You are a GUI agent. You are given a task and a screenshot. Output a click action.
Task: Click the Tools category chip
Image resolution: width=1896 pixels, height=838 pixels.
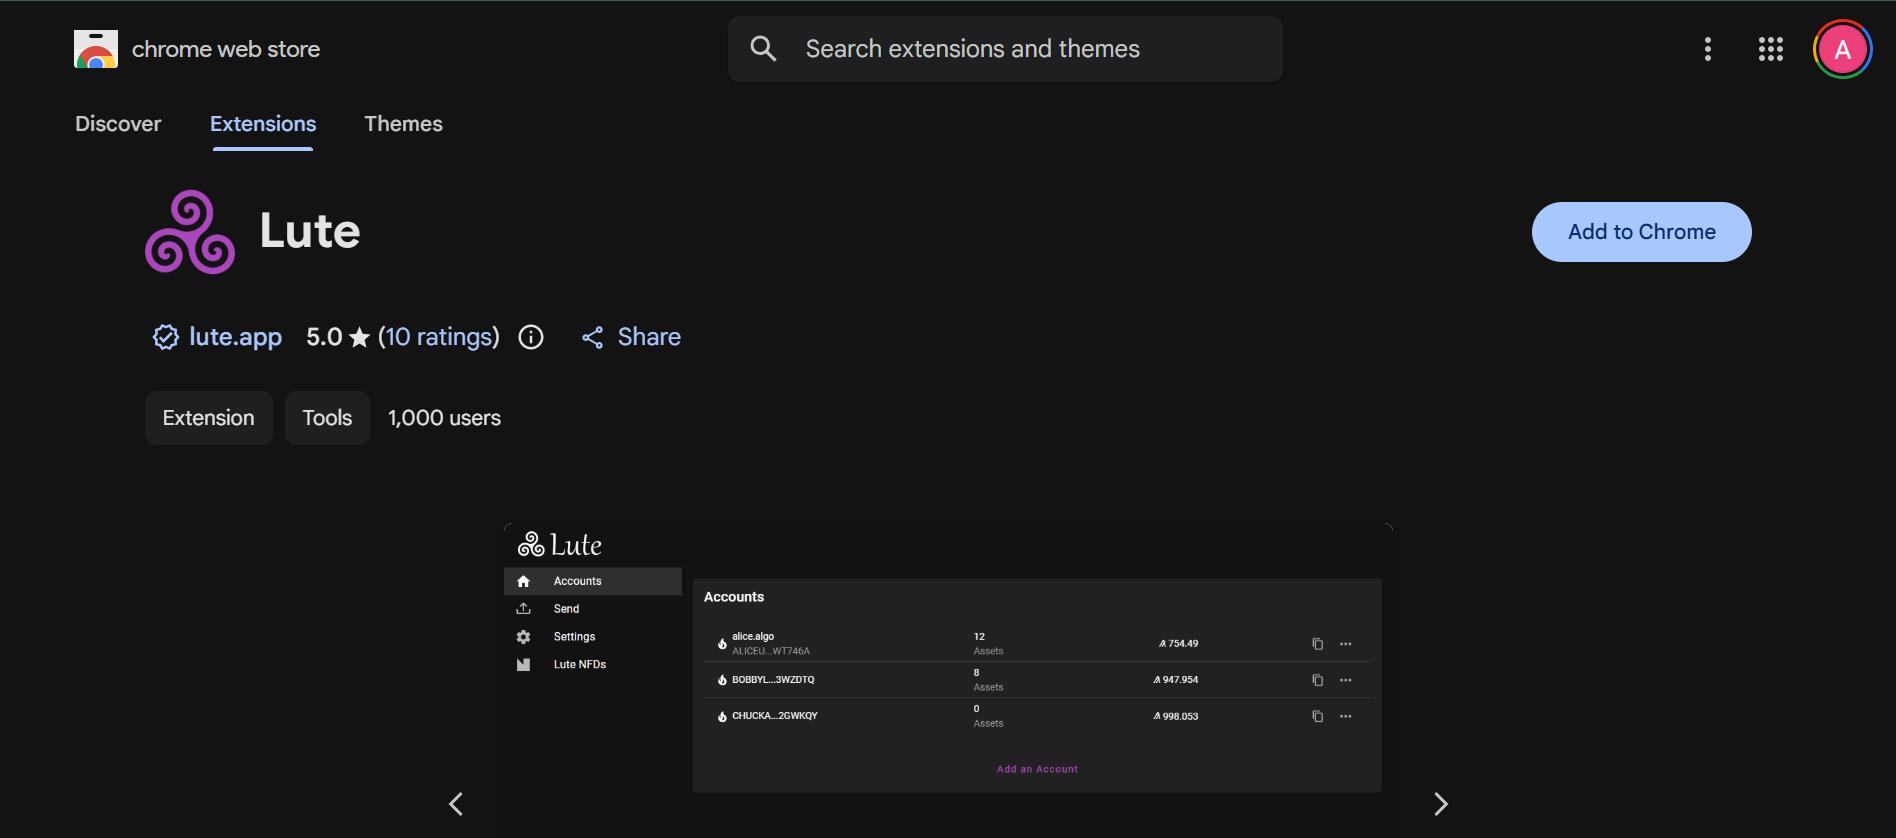327,418
